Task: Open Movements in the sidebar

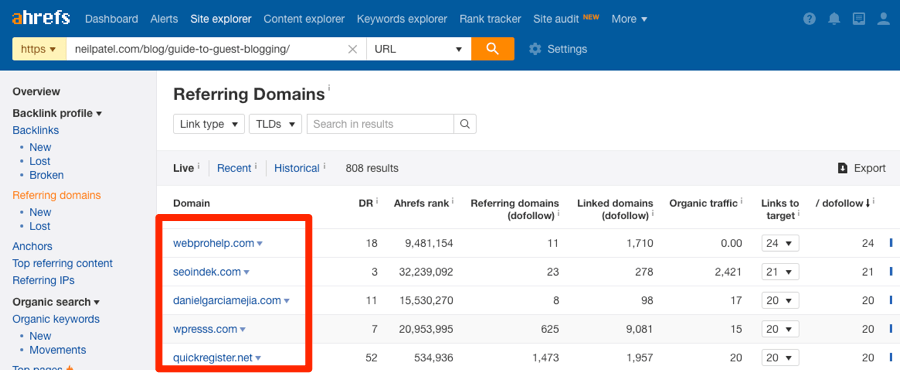Action: click(58, 350)
